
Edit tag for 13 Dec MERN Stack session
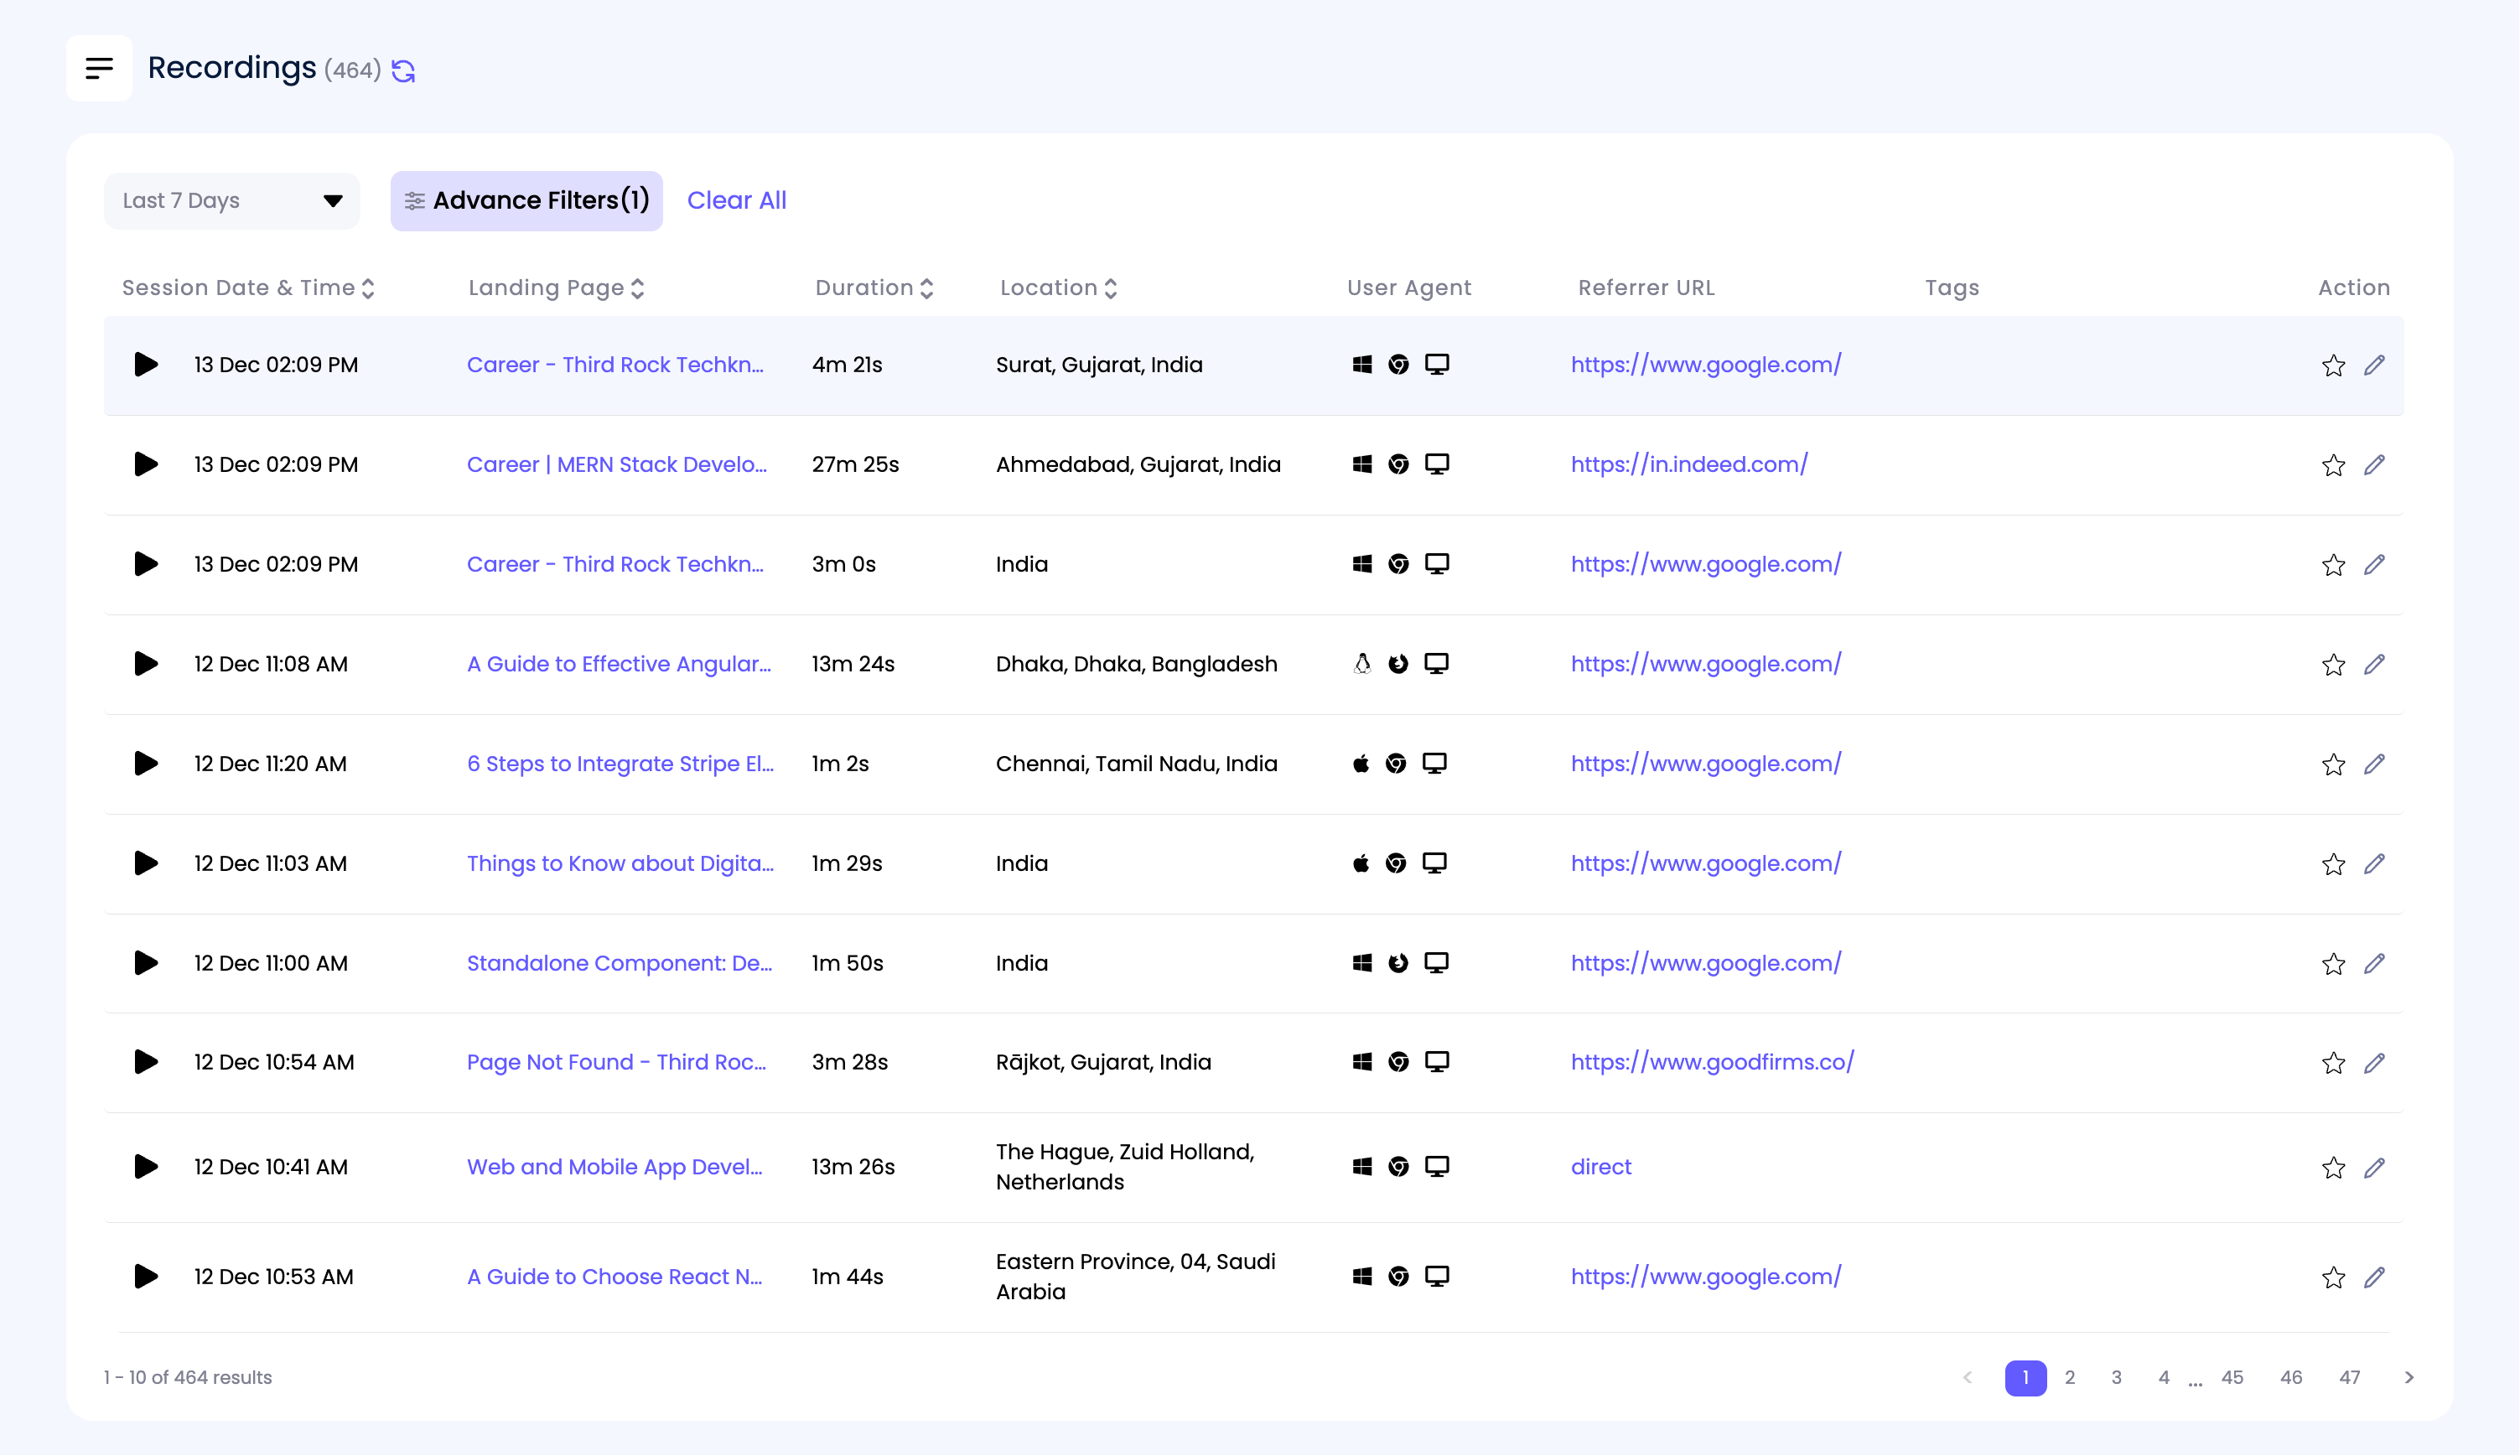click(x=2374, y=464)
